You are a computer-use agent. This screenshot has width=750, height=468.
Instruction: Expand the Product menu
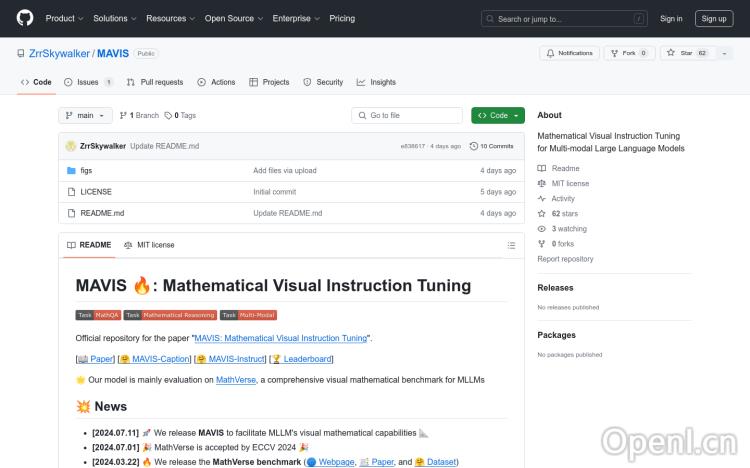pyautogui.click(x=64, y=18)
